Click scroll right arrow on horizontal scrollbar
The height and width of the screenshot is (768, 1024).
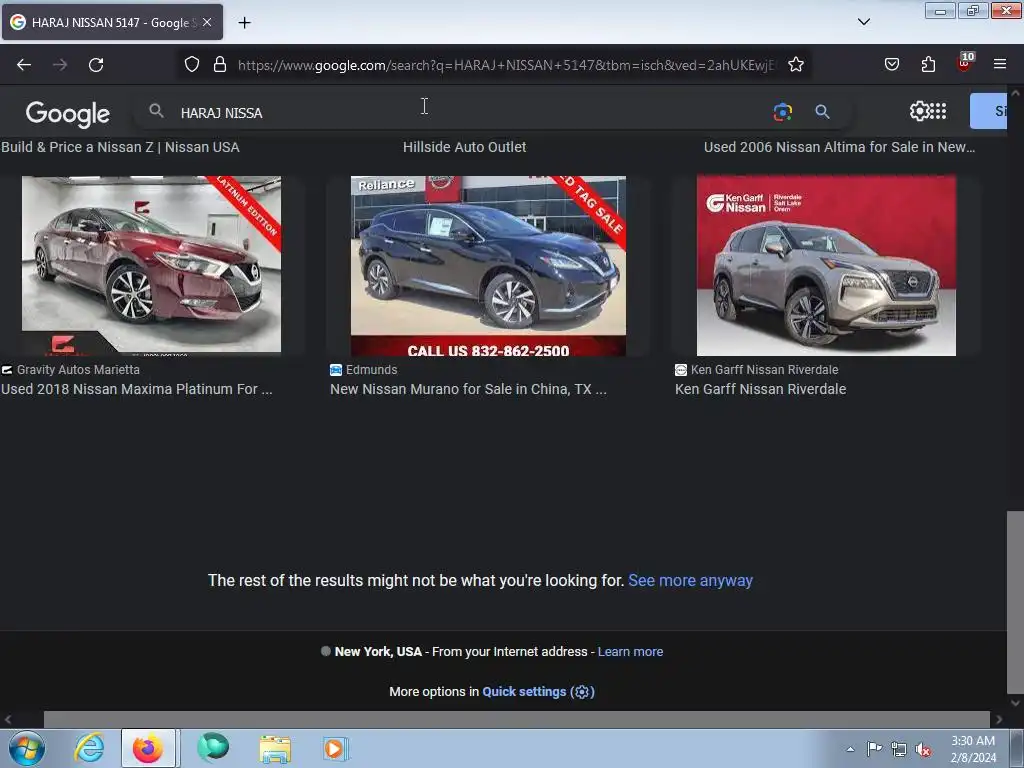pyautogui.click(x=999, y=720)
